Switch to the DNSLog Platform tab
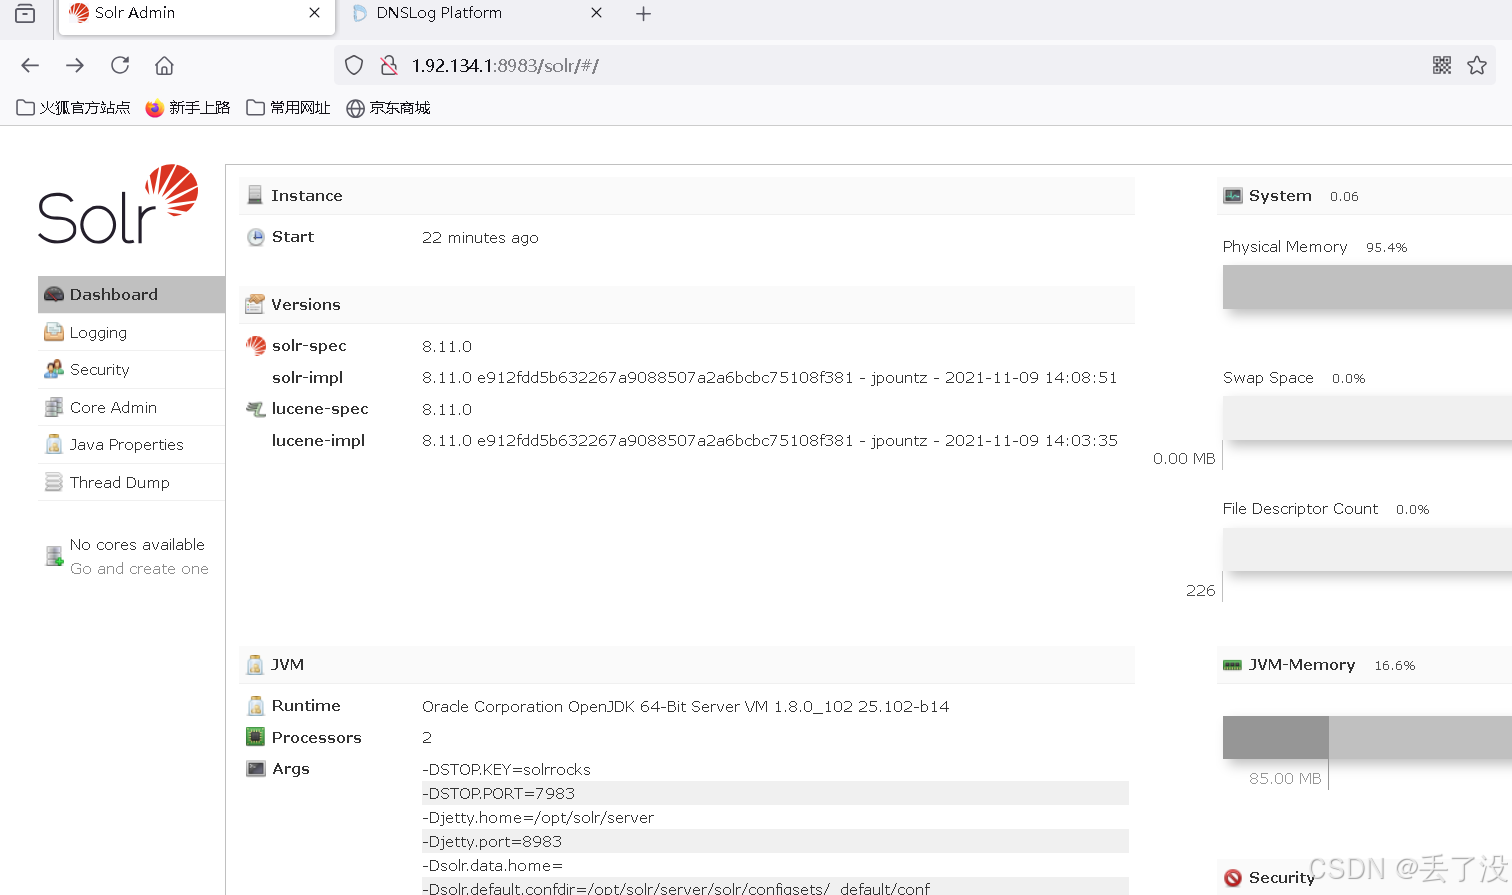1512x895 pixels. pos(478,13)
